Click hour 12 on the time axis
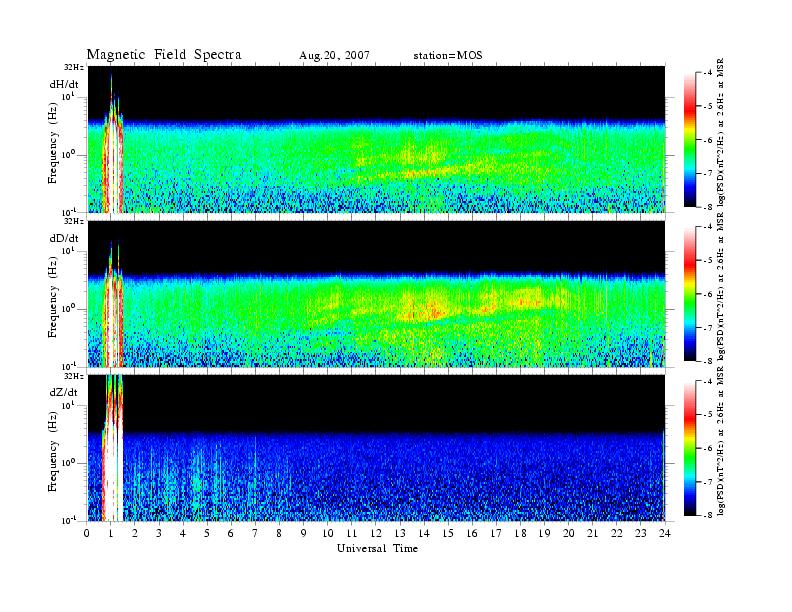Image resolution: width=792 pixels, height=612 pixels. pyautogui.click(x=376, y=534)
